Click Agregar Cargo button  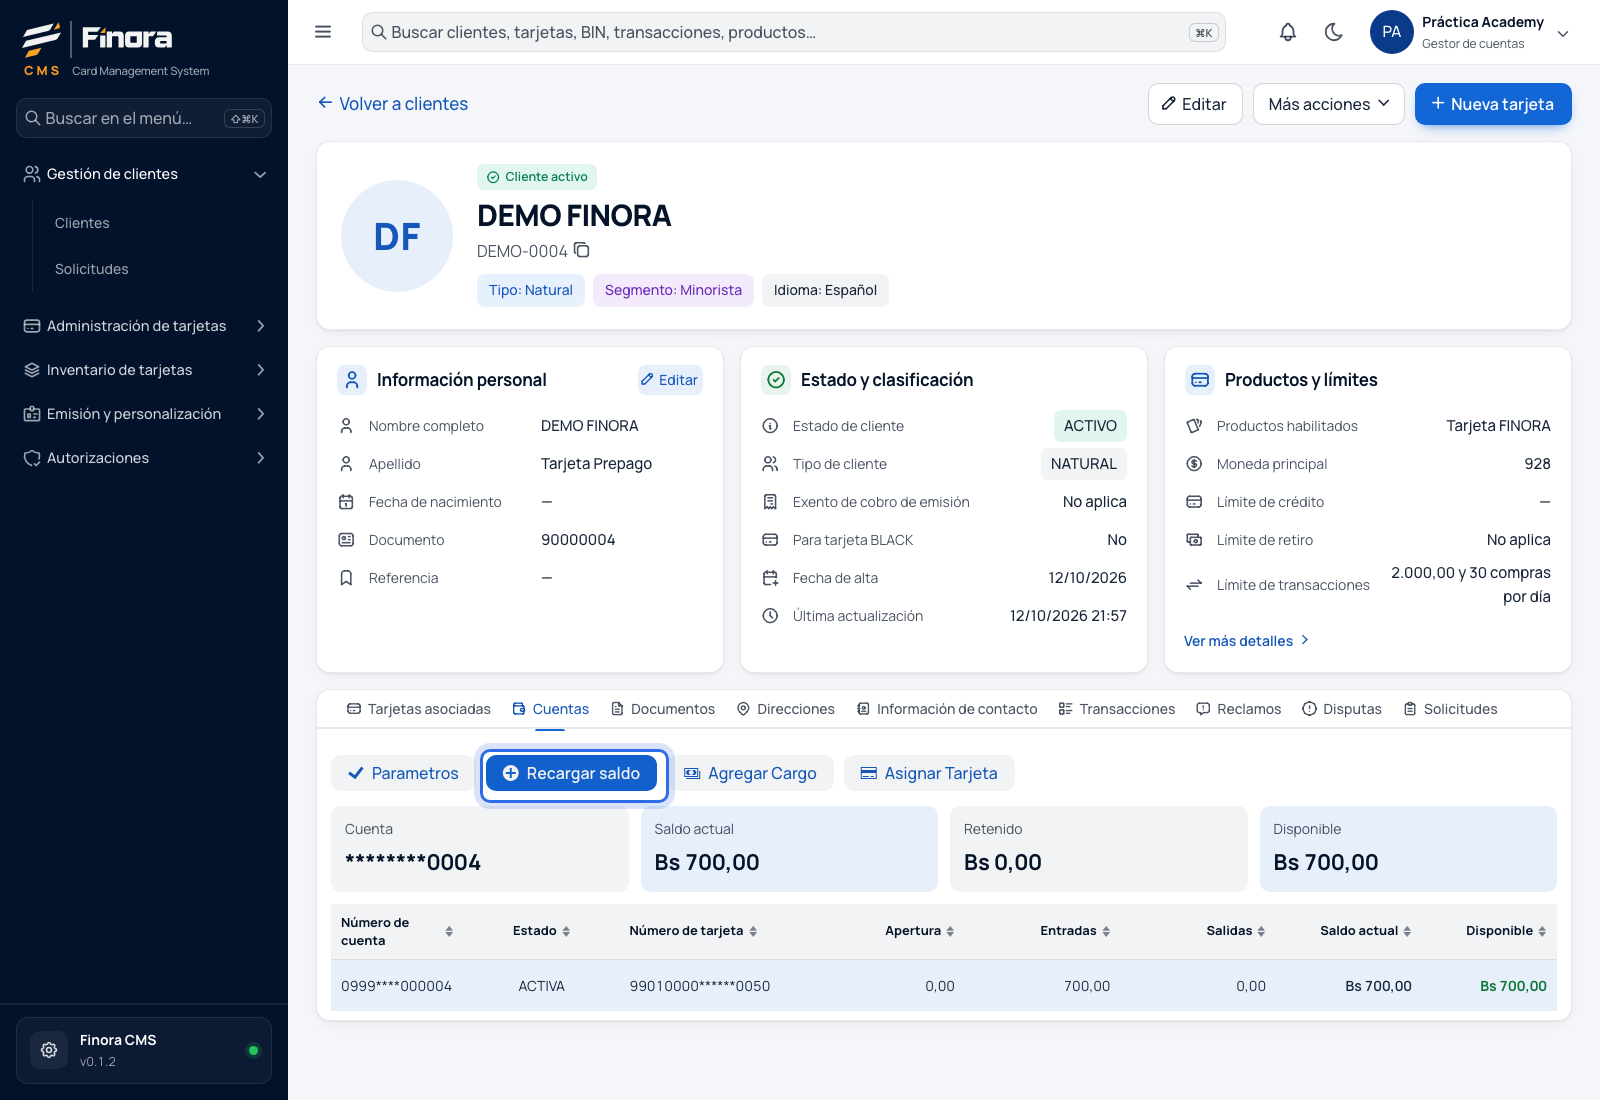click(x=751, y=773)
